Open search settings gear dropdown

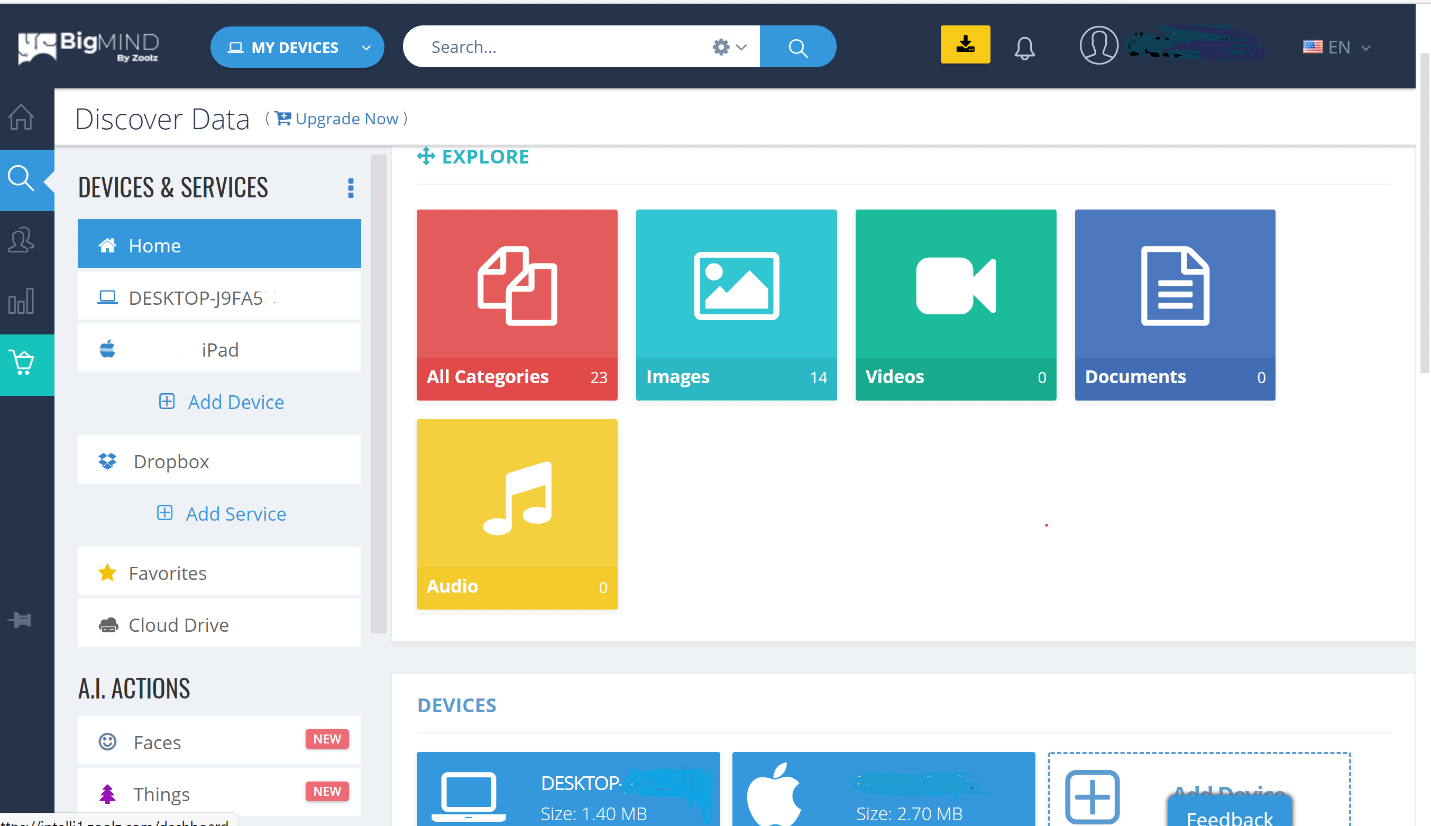(x=729, y=47)
